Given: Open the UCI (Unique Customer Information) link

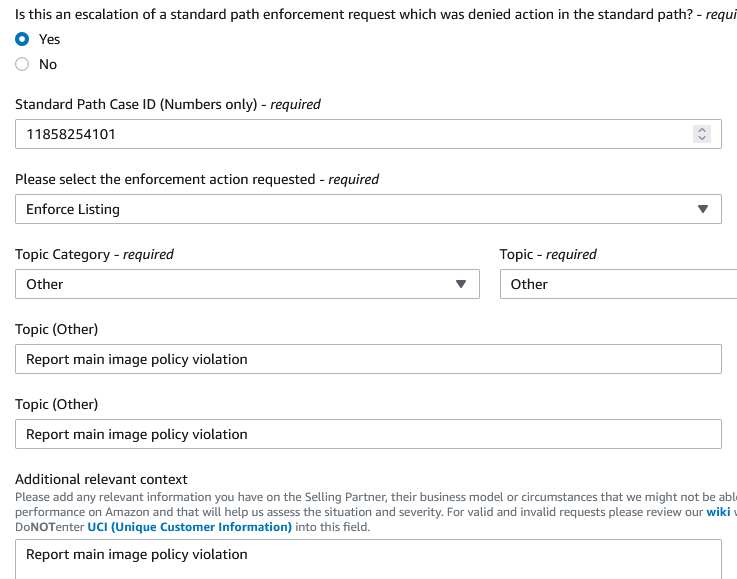Looking at the screenshot, I should click(190, 527).
